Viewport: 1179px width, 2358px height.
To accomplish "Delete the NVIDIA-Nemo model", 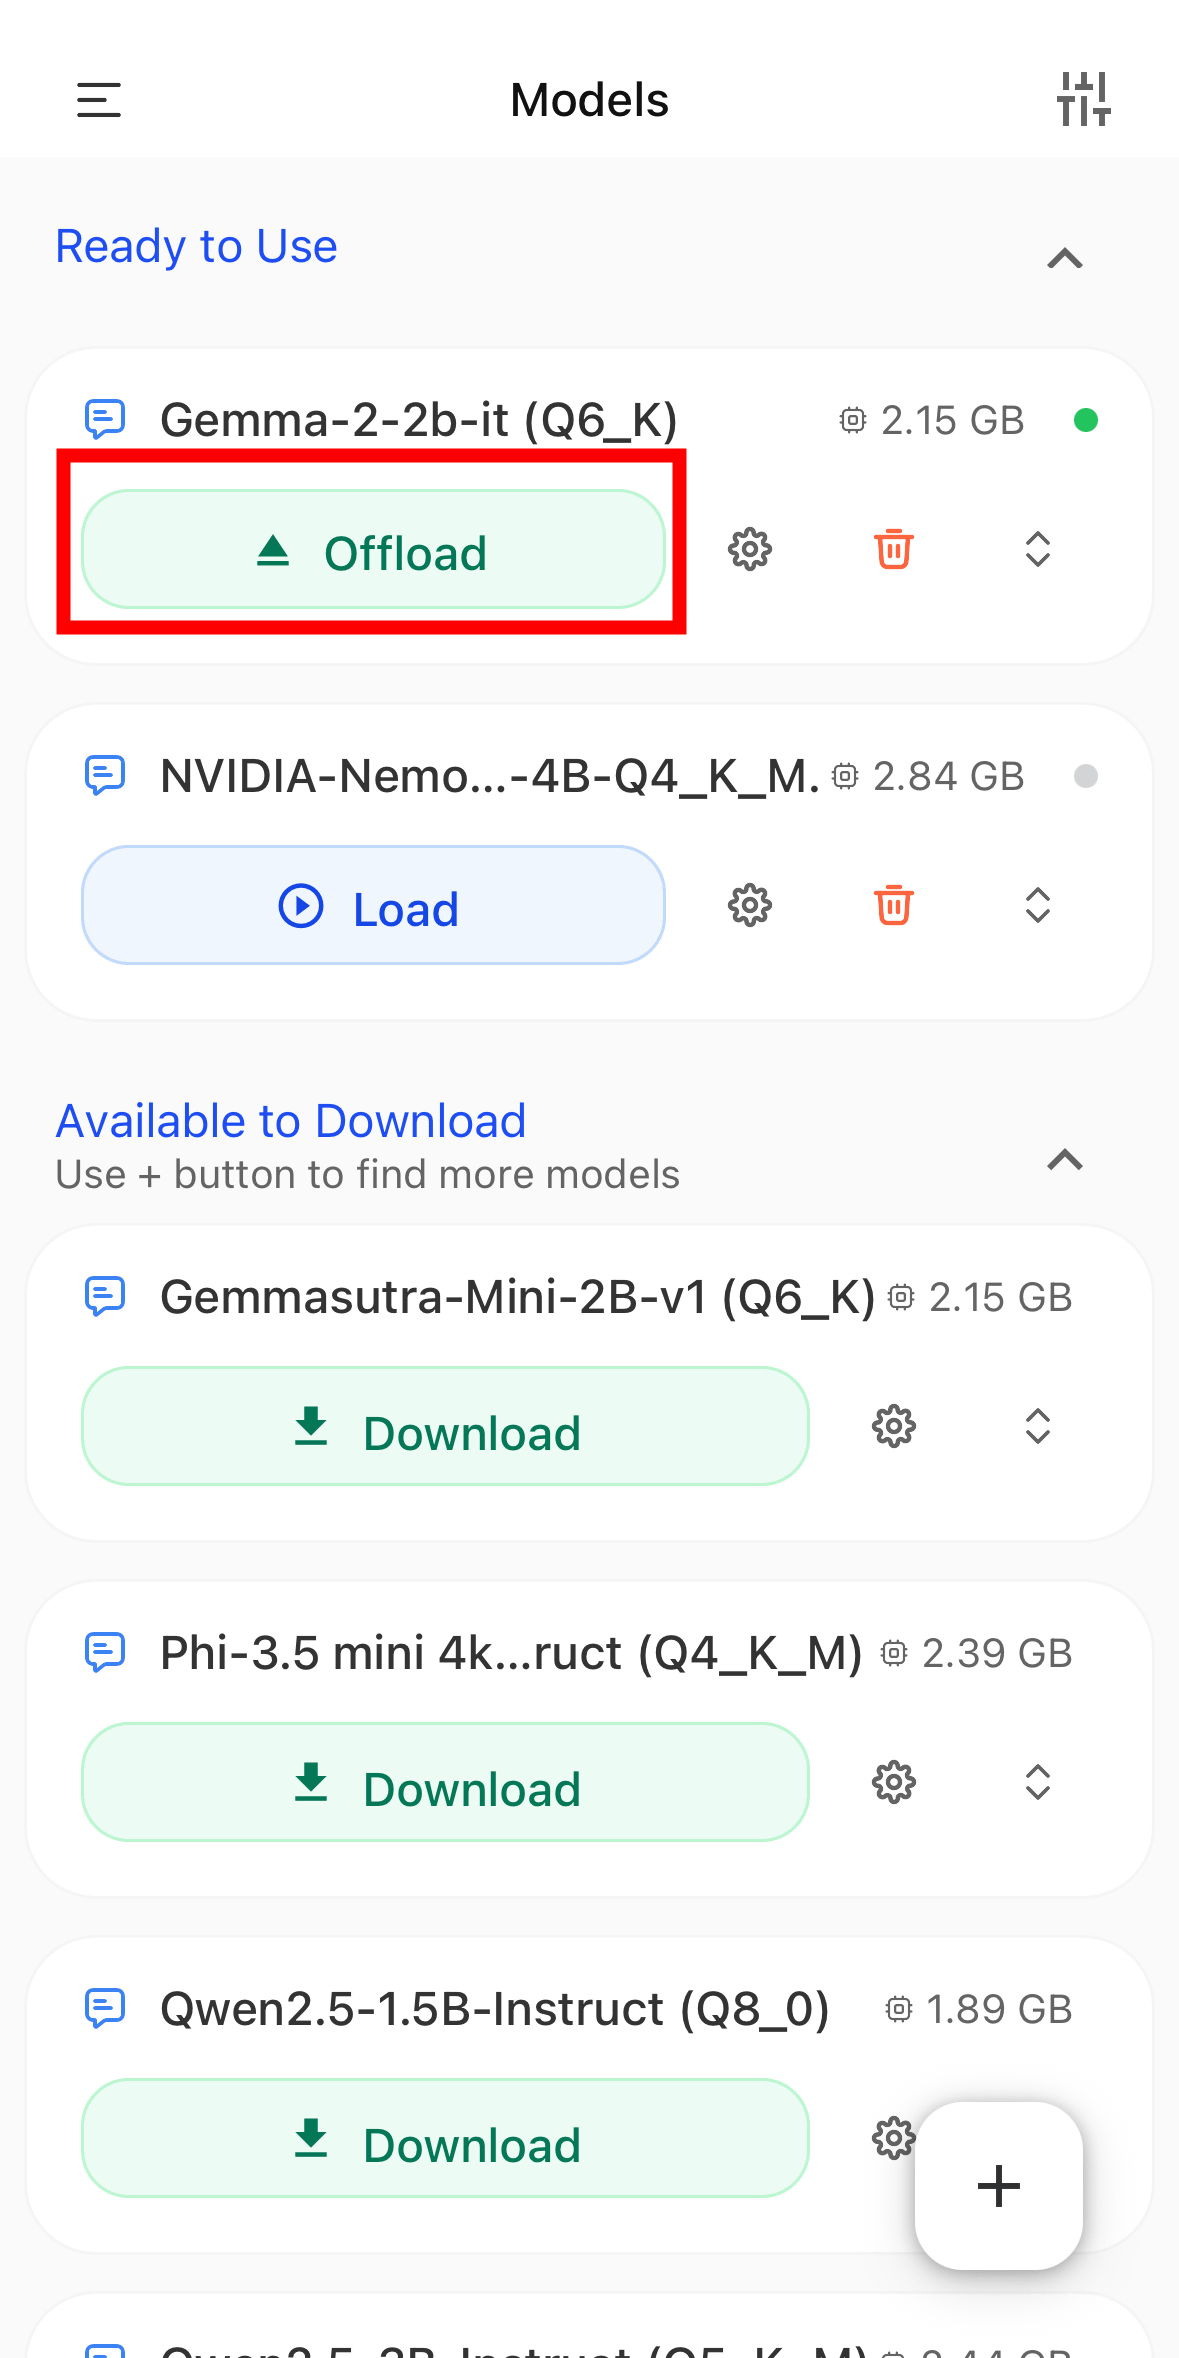I will (x=894, y=905).
